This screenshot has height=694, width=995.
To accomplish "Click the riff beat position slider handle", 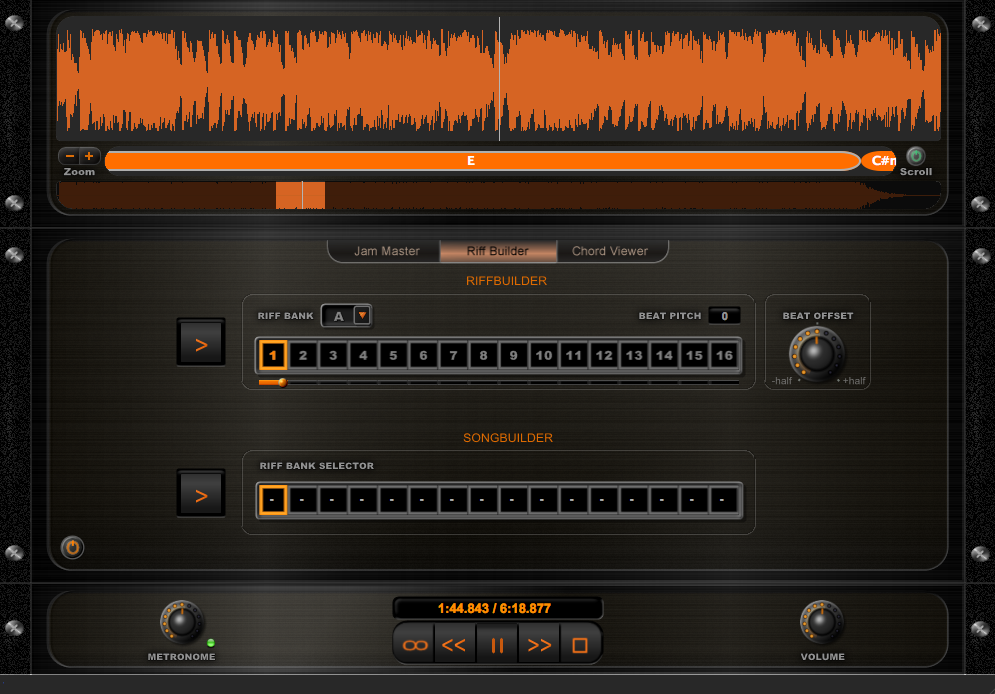I will 282,382.
